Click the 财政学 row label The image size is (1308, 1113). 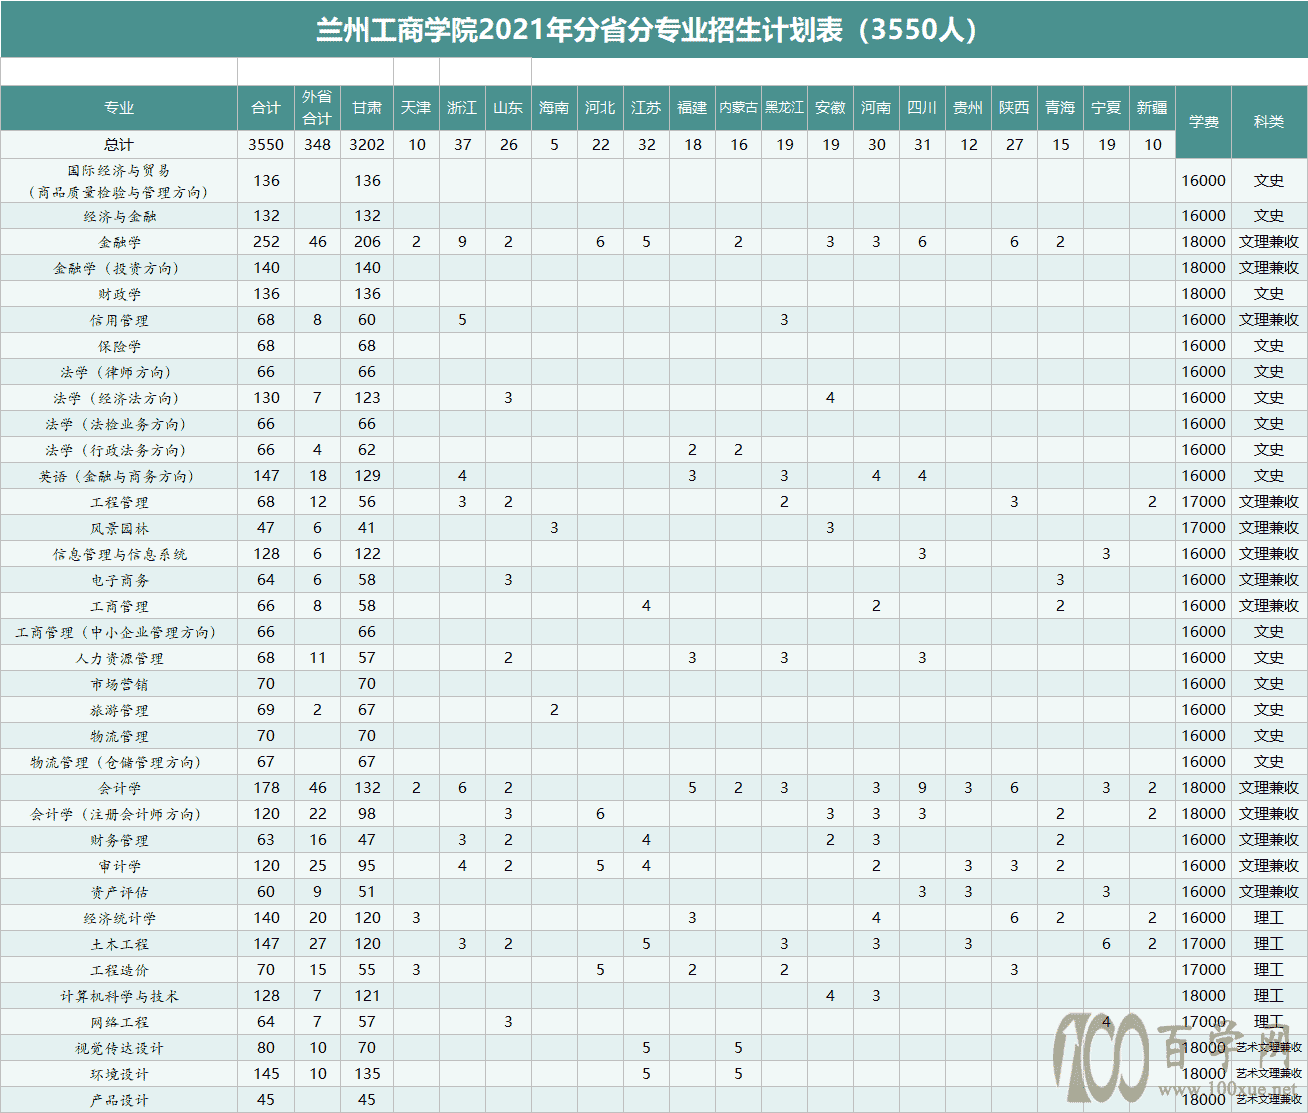point(119,294)
